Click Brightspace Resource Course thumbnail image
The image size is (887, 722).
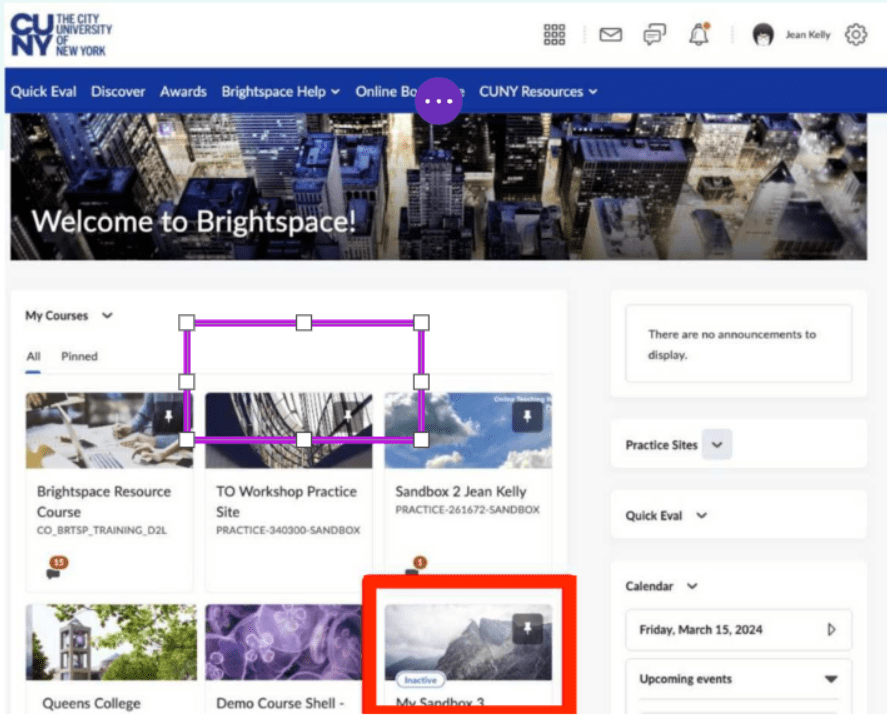[x=109, y=431]
